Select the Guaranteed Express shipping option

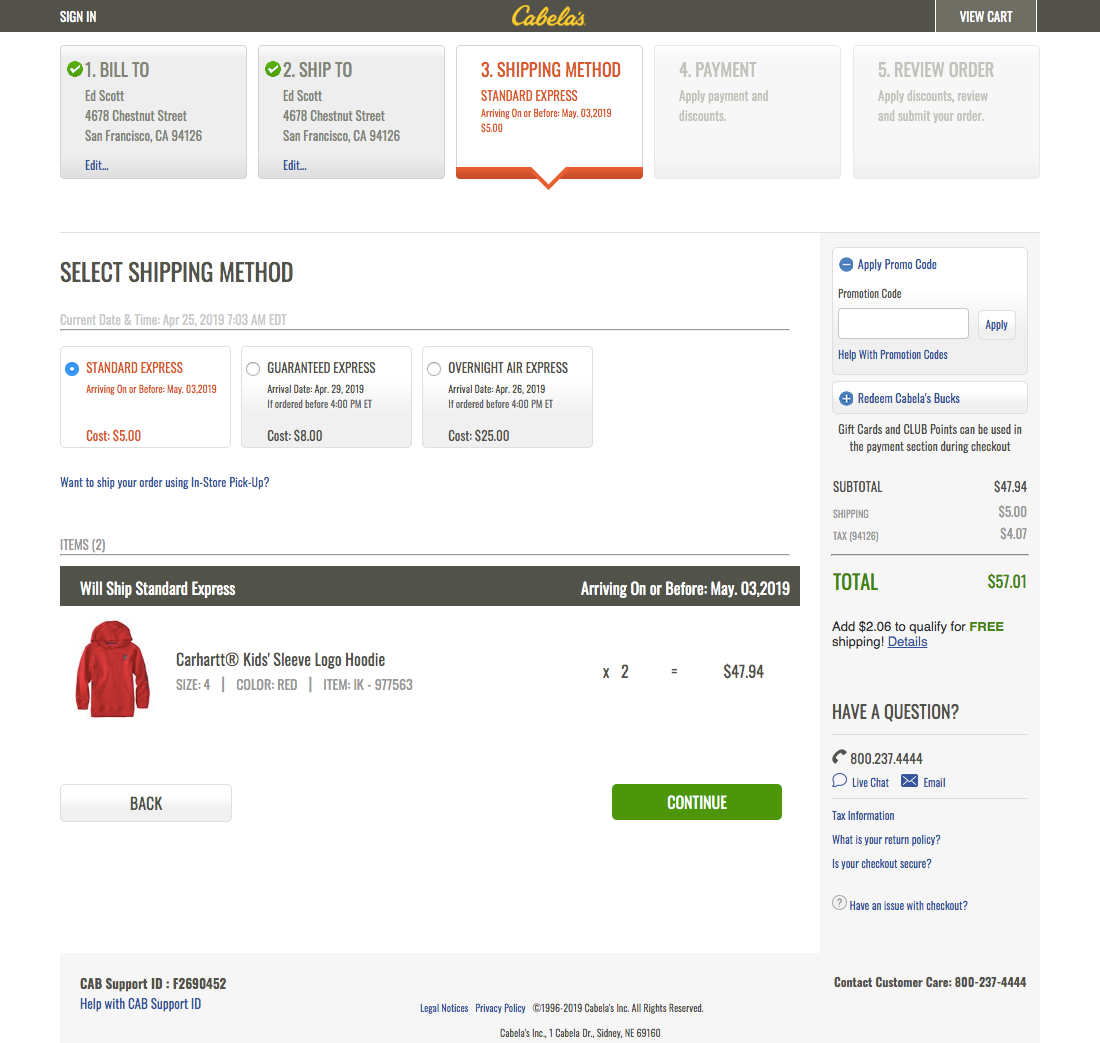pyautogui.click(x=253, y=368)
